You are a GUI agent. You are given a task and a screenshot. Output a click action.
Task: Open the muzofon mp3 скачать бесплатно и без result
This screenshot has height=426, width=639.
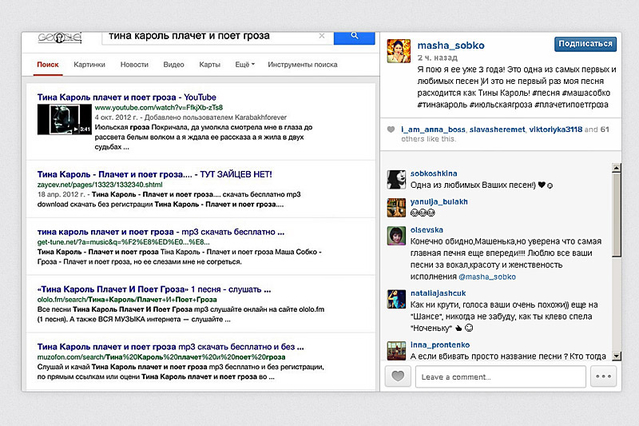click(x=170, y=347)
